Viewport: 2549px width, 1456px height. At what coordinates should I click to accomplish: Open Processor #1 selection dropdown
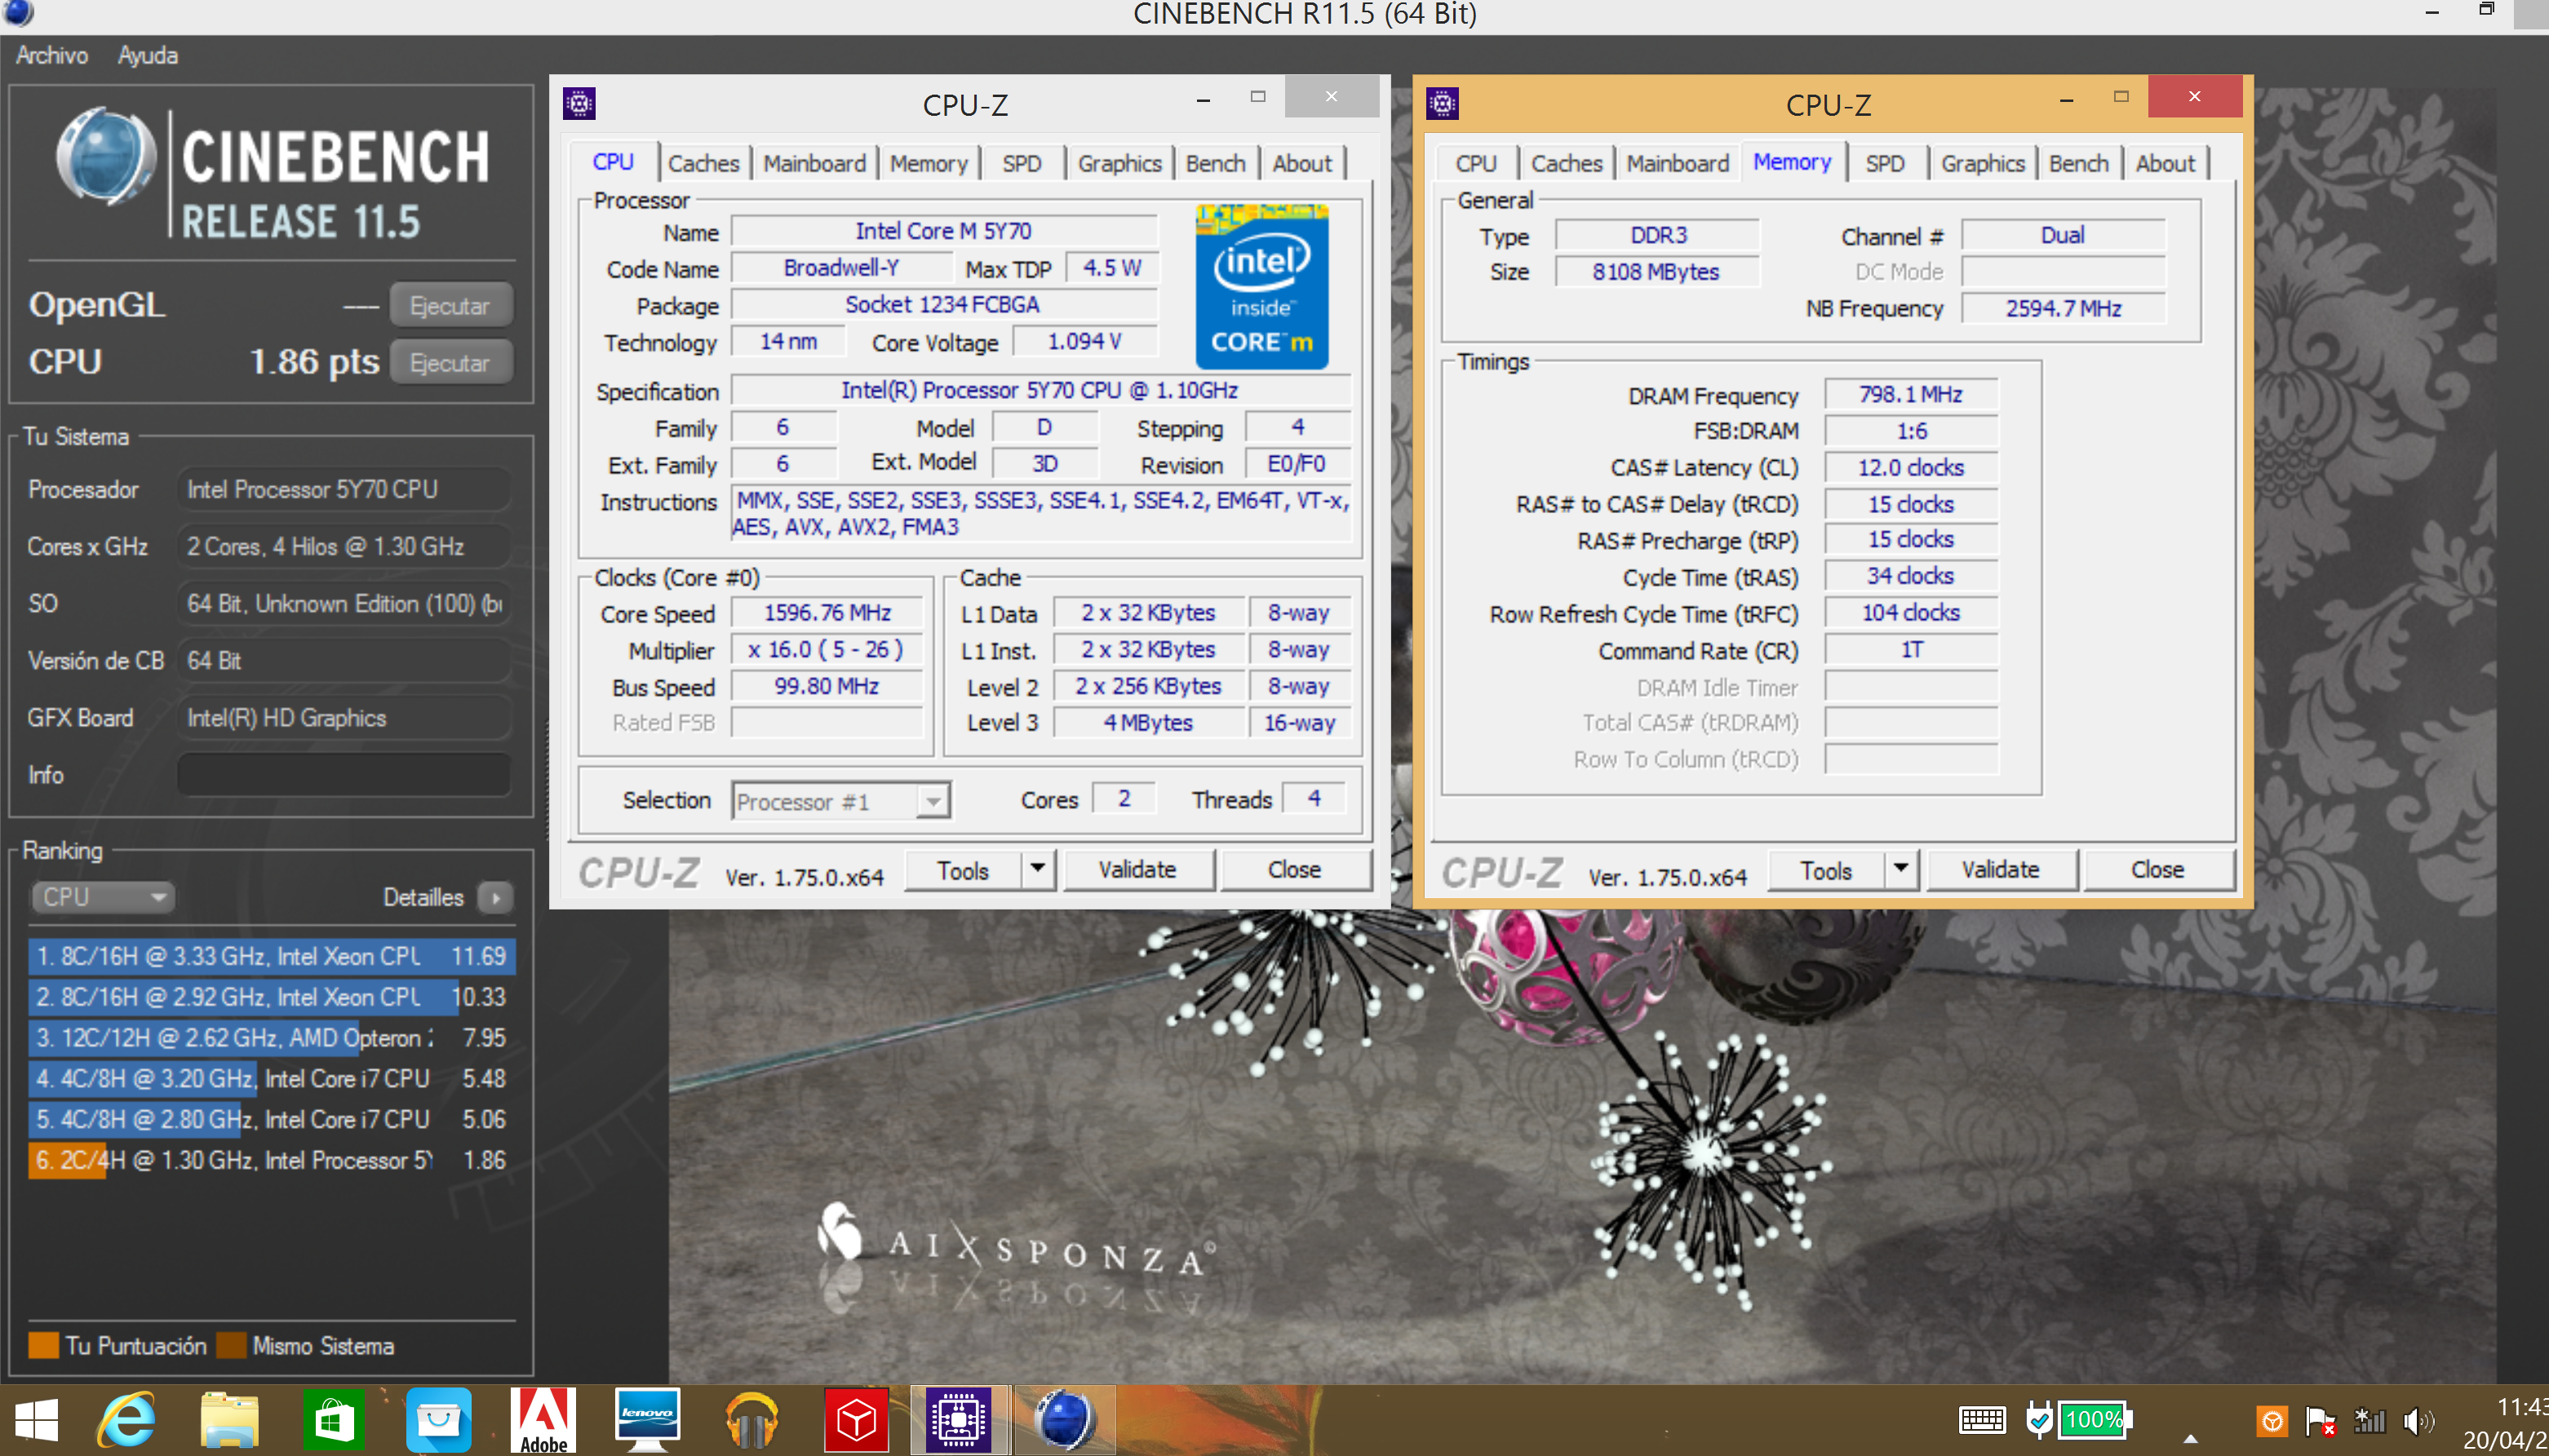click(840, 801)
